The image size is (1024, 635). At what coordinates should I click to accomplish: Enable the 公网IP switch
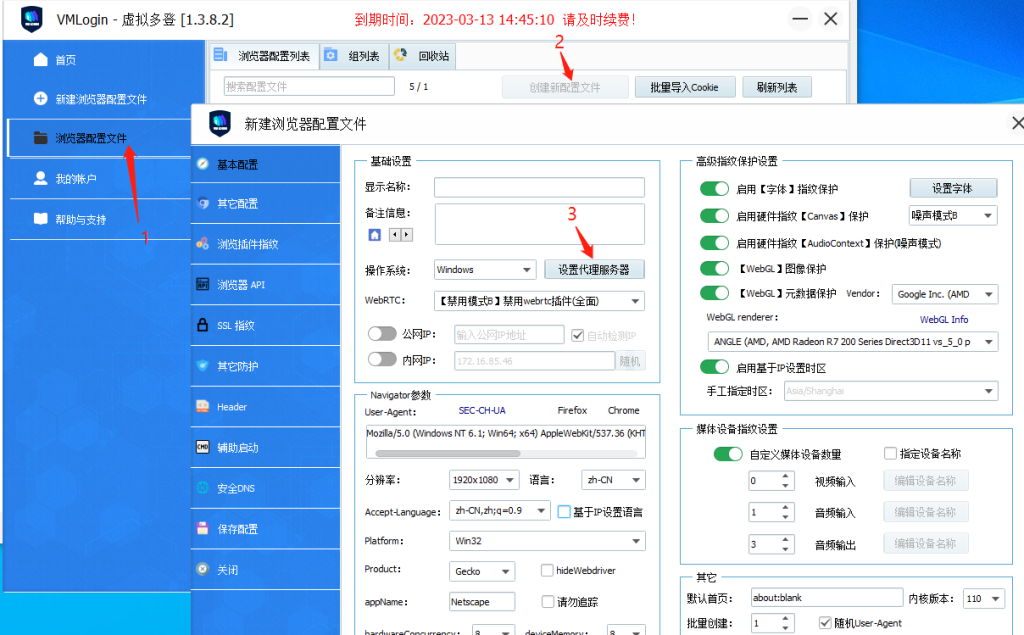point(382,333)
